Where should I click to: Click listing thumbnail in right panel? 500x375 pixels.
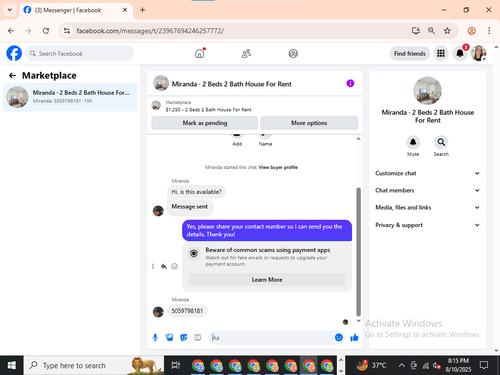pos(427,91)
